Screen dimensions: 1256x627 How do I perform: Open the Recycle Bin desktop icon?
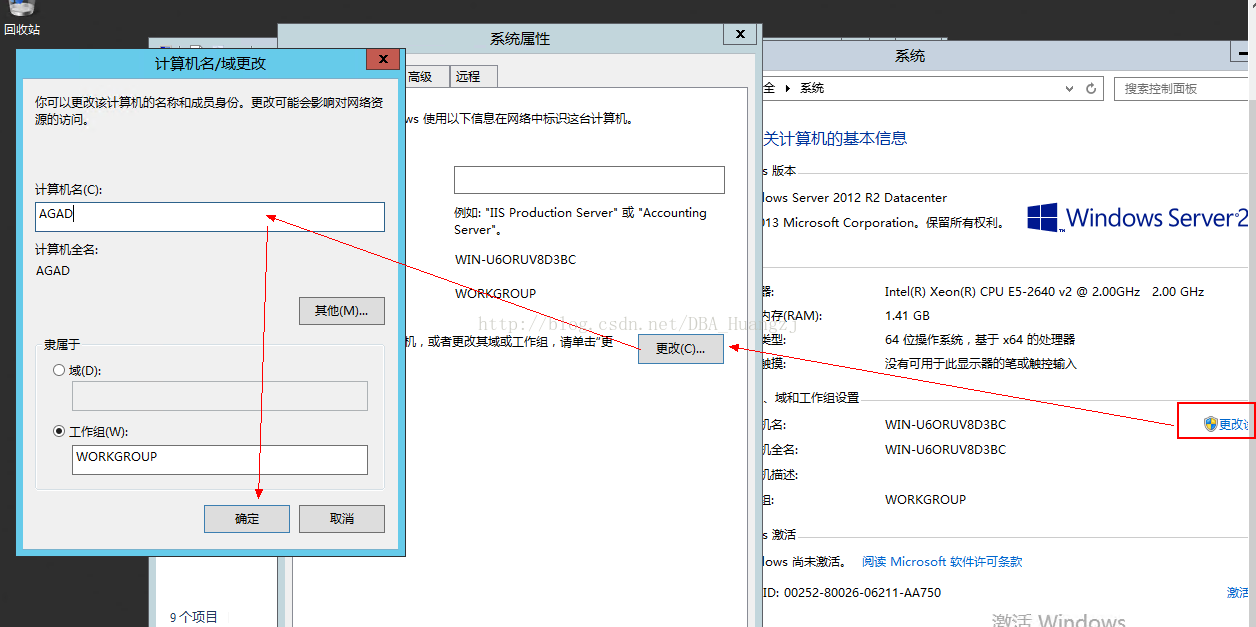[21, 17]
